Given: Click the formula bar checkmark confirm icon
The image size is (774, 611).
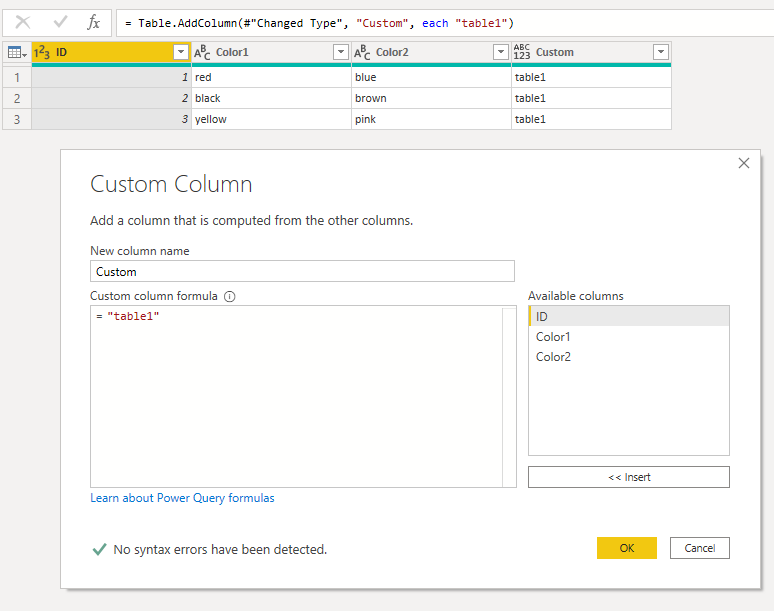Looking at the screenshot, I should [60, 22].
